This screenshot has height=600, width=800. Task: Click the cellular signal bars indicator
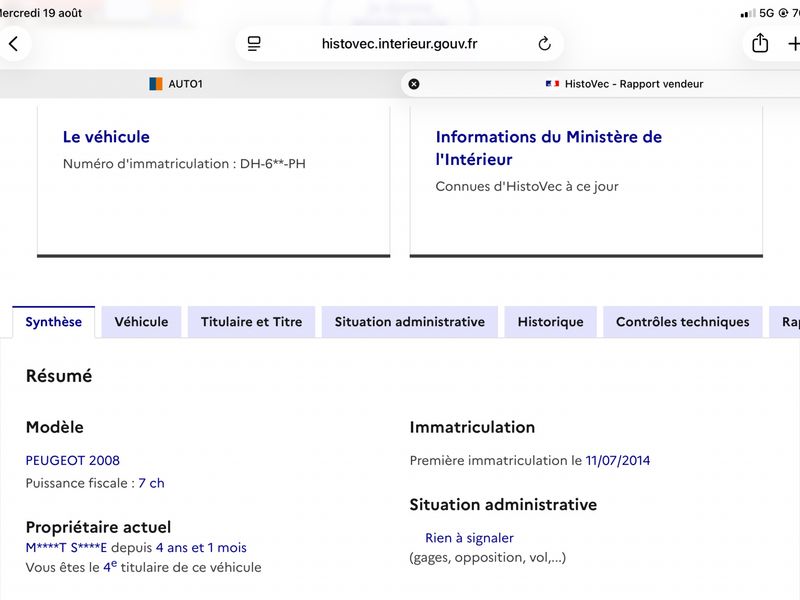(x=747, y=13)
